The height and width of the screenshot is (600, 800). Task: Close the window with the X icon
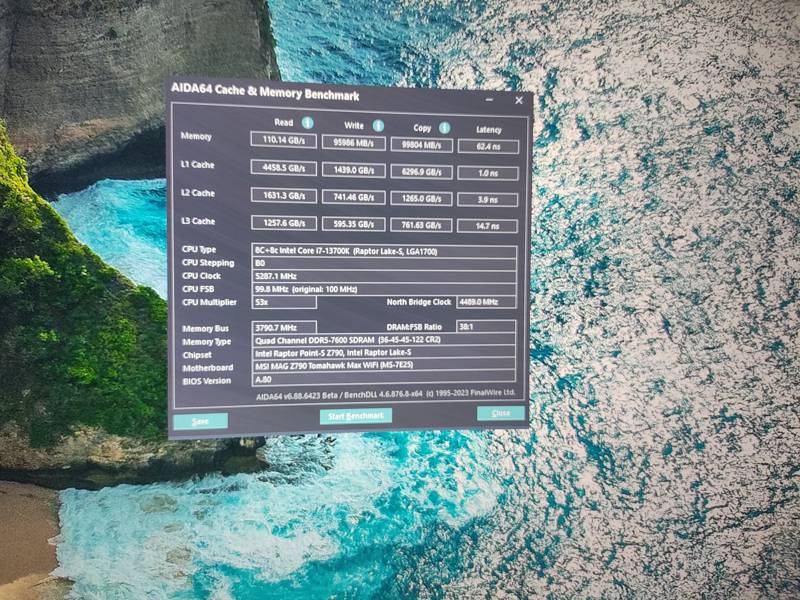pos(519,101)
